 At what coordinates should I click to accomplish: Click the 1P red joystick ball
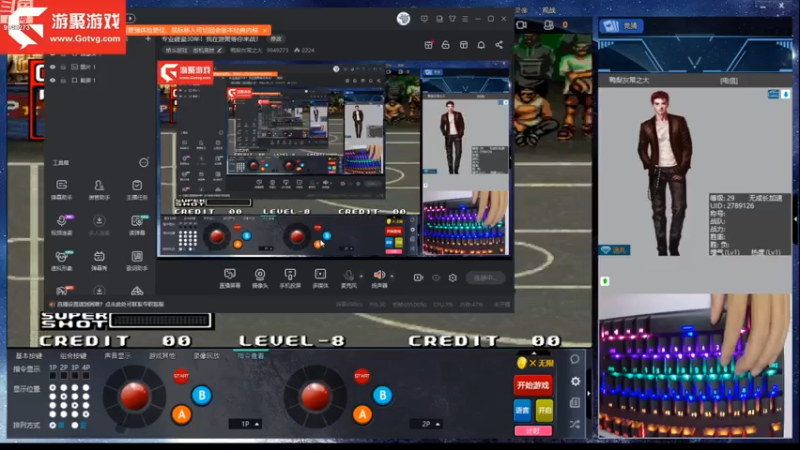point(134,395)
